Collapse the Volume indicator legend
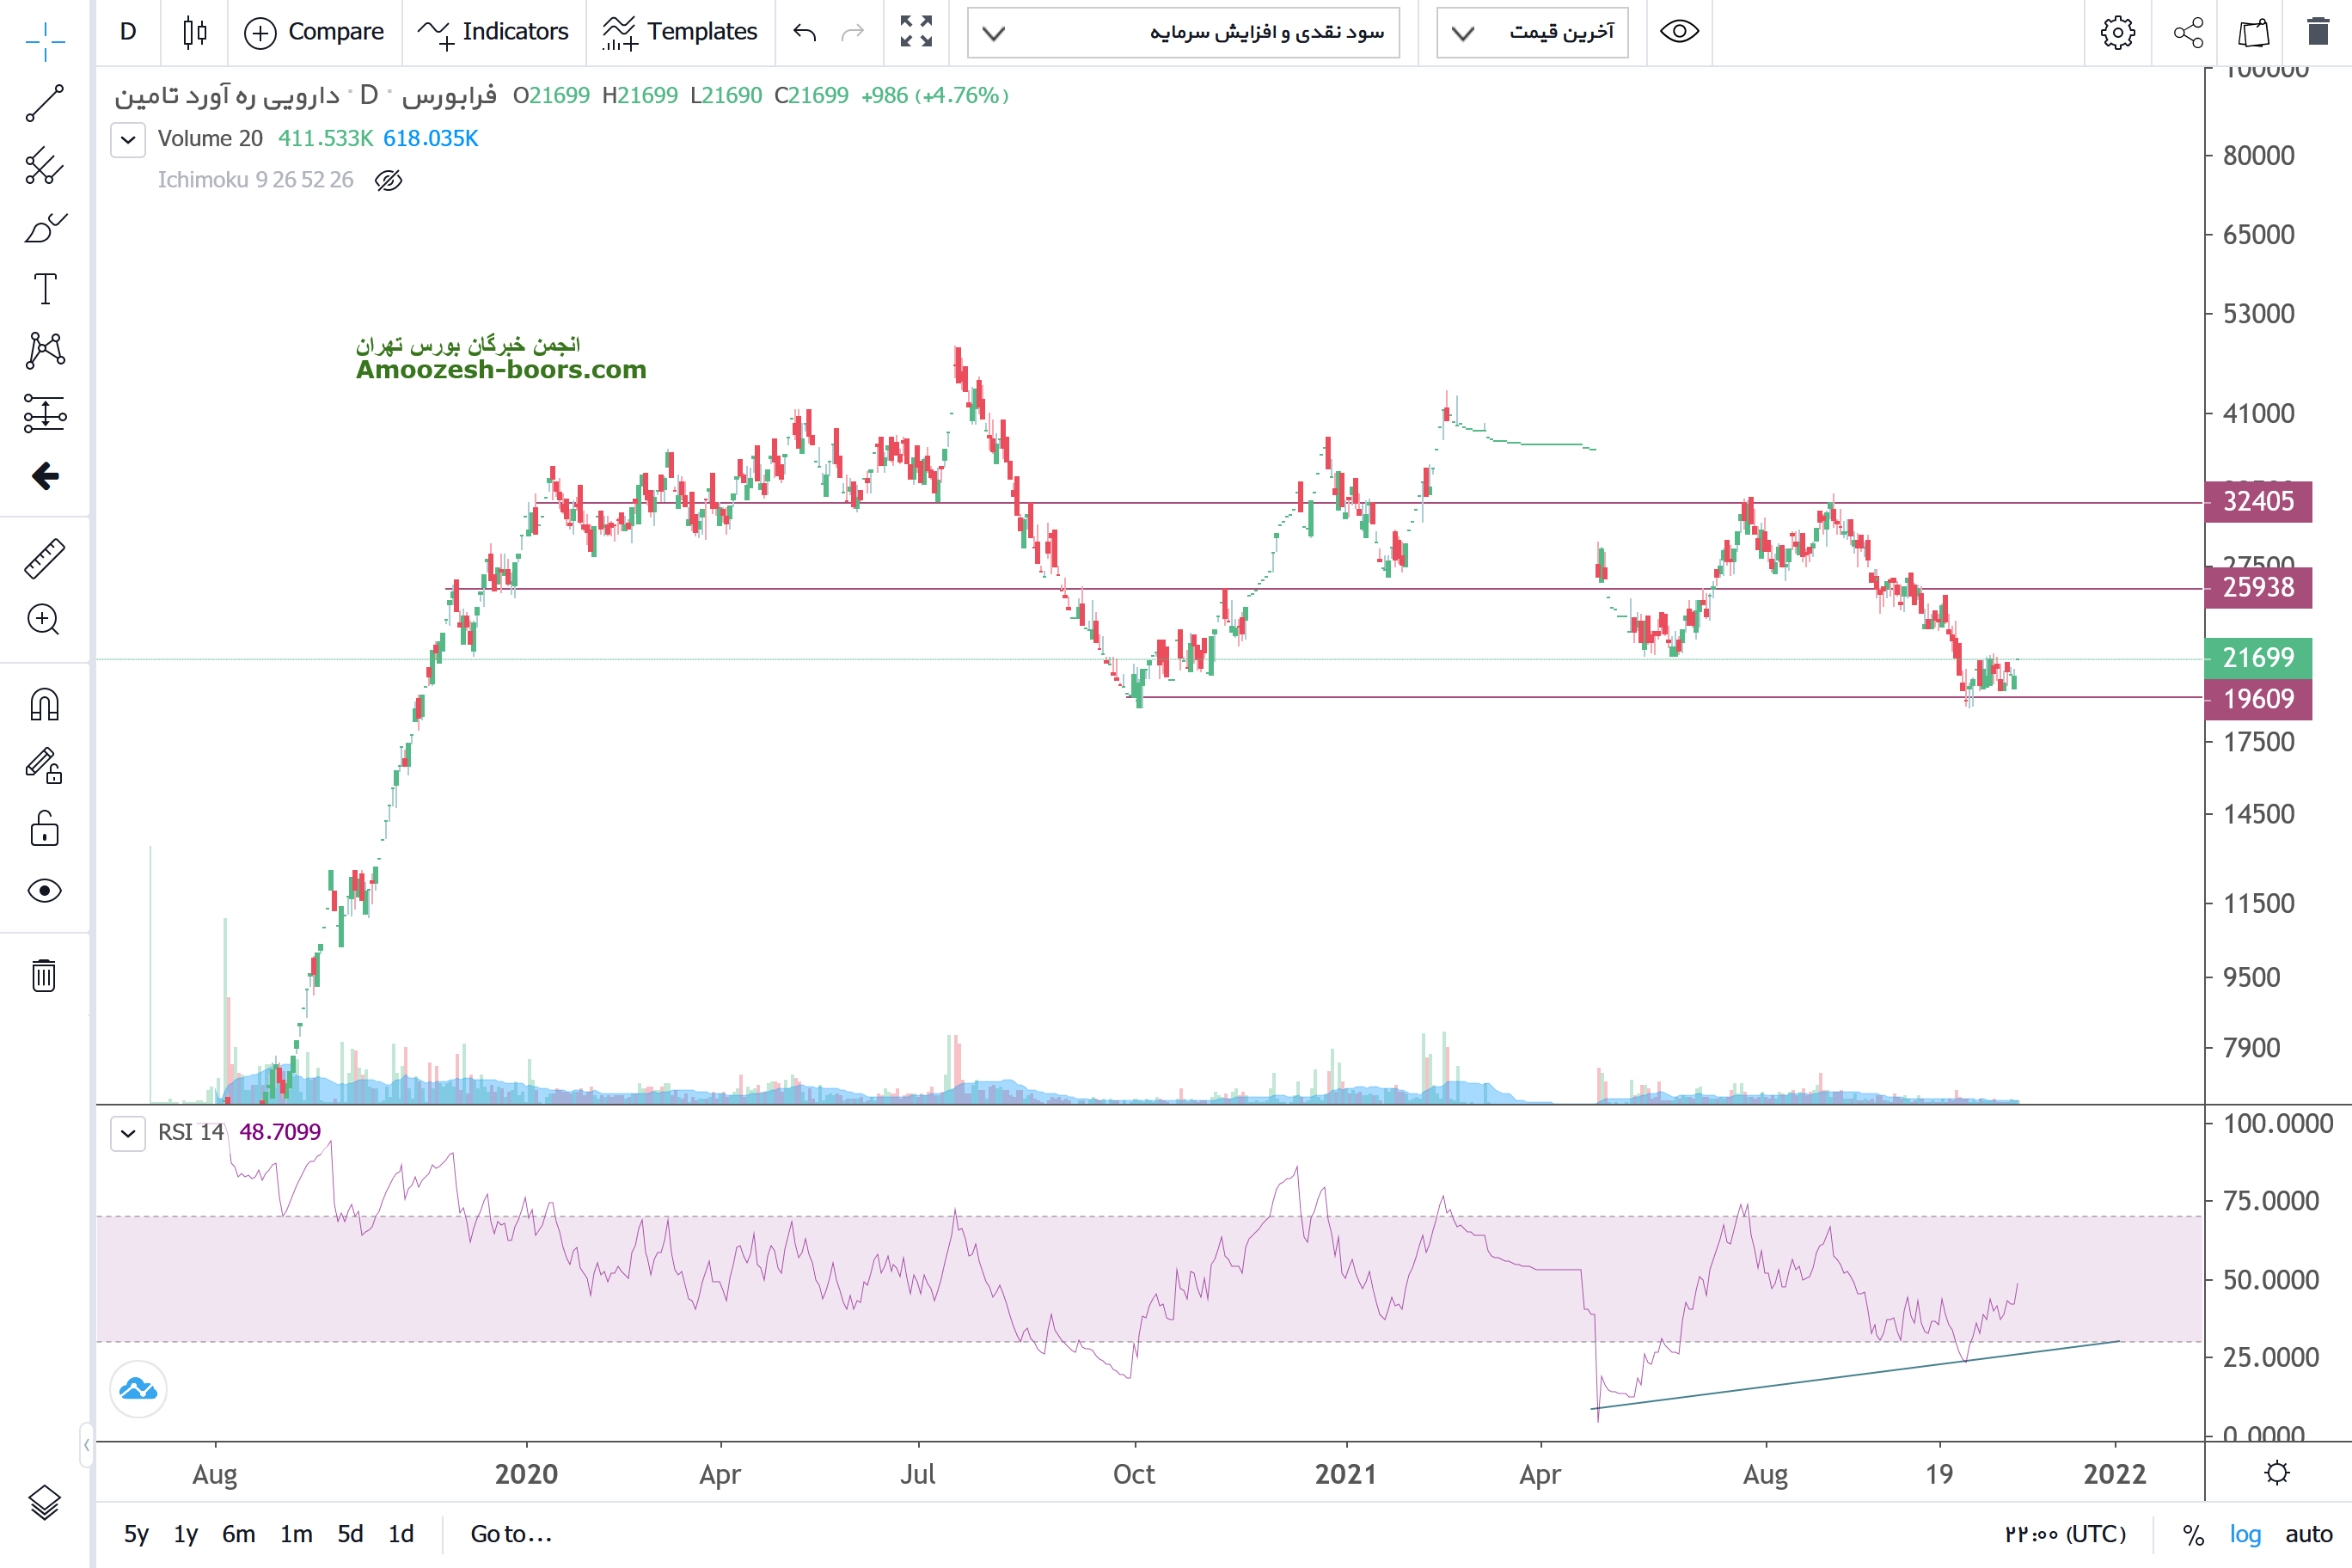 coord(128,139)
